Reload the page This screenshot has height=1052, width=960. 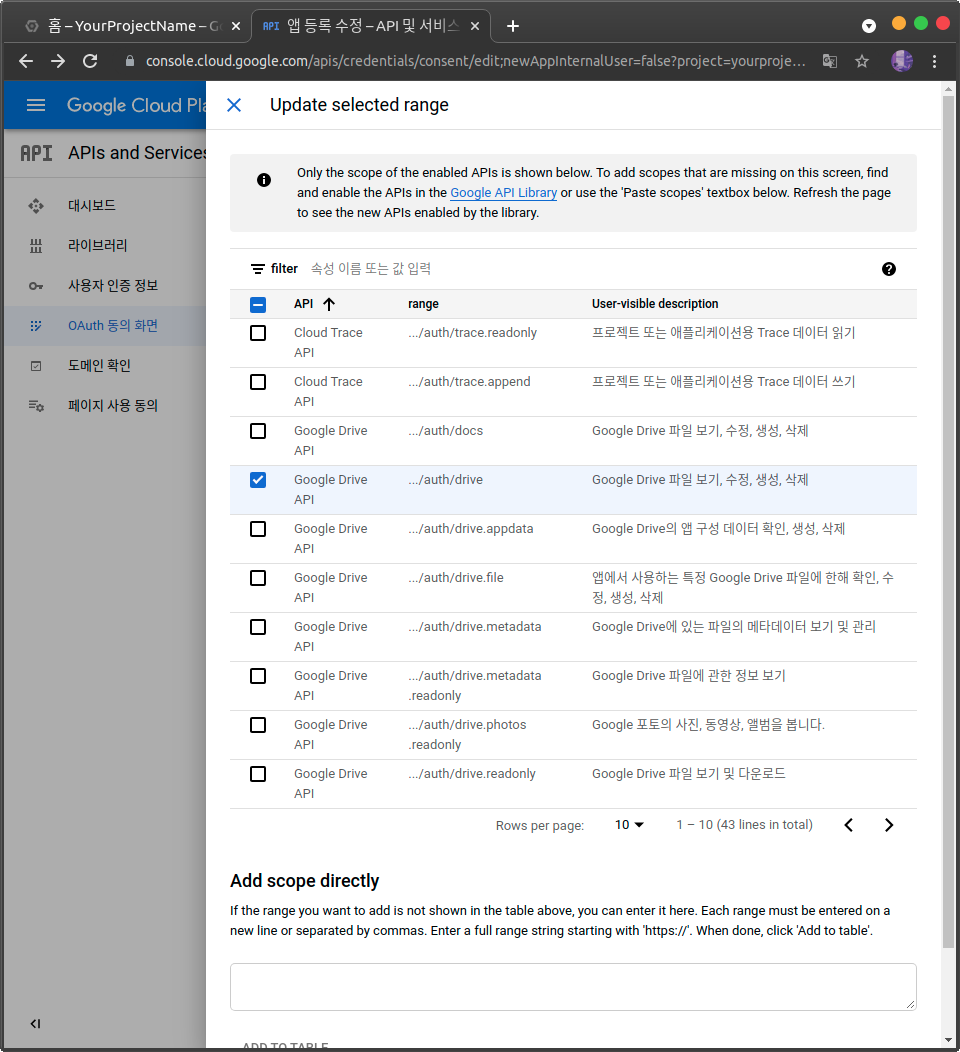[91, 61]
